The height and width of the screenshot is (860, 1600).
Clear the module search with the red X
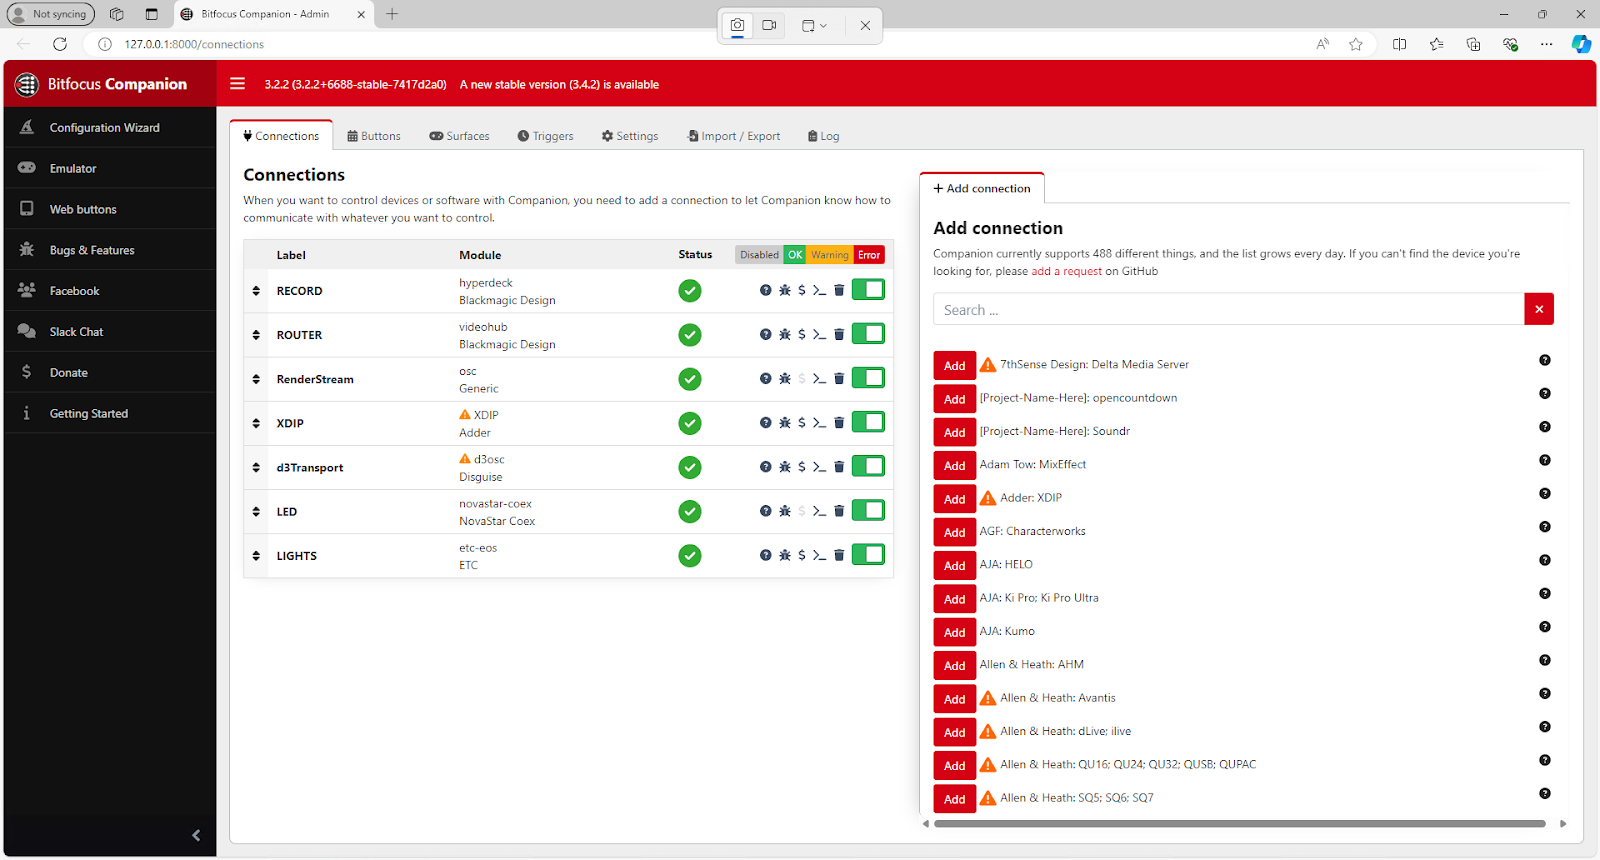pyautogui.click(x=1539, y=309)
